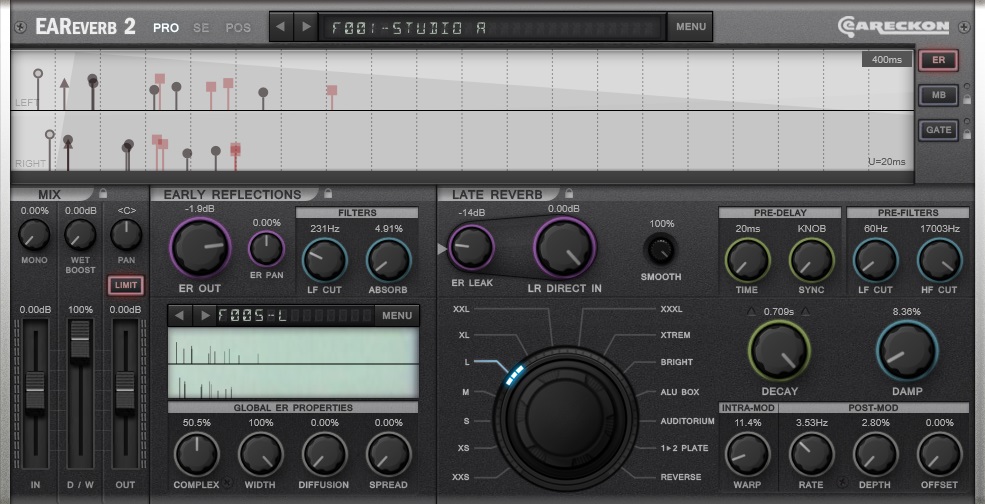
Task: Switch to the SE mode tab
Action: [201, 28]
